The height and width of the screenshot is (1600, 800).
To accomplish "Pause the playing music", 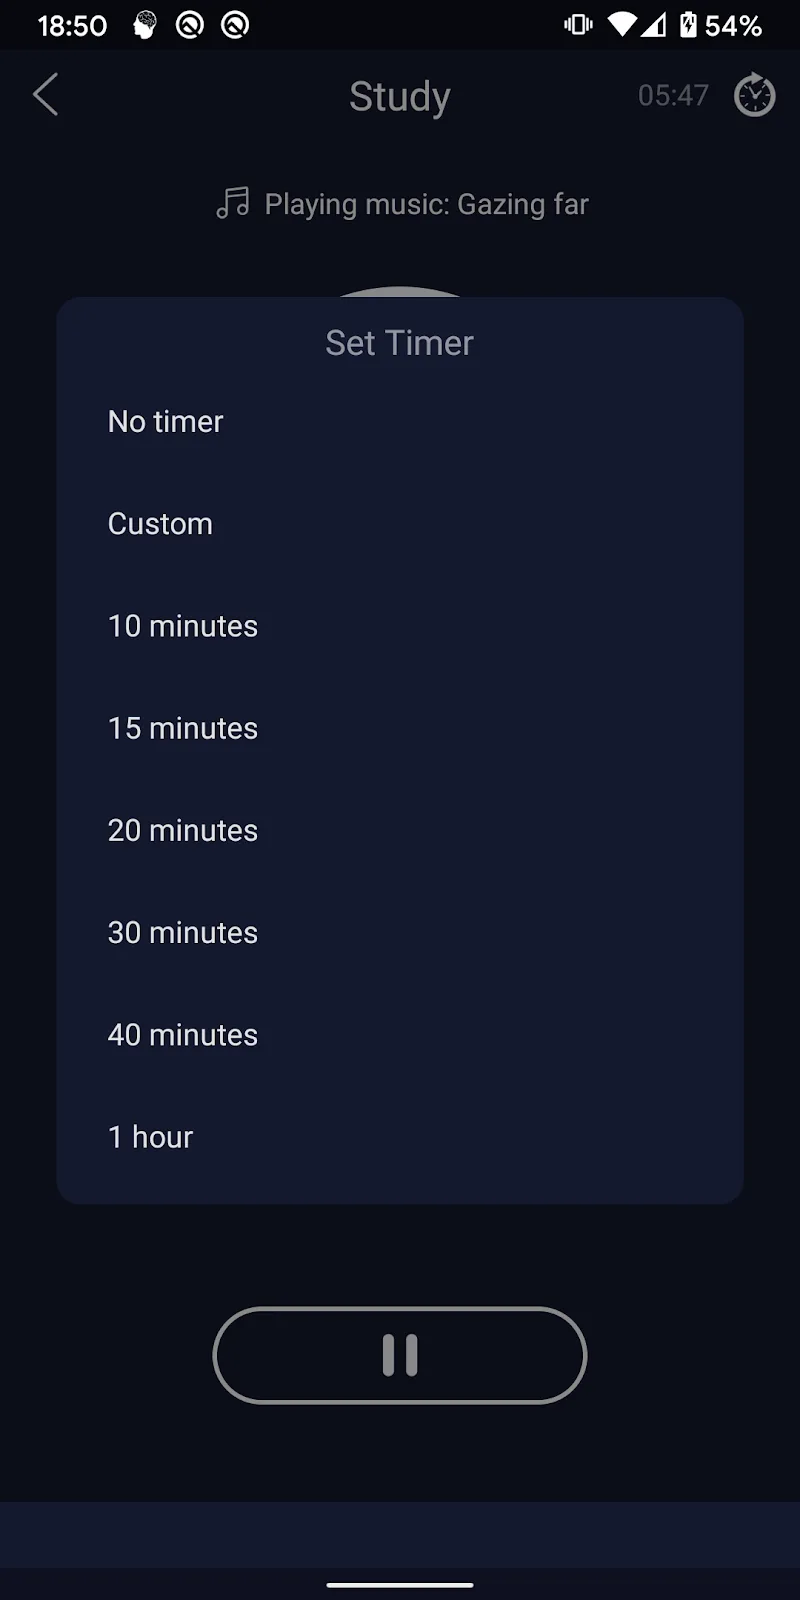I will 400,1355.
